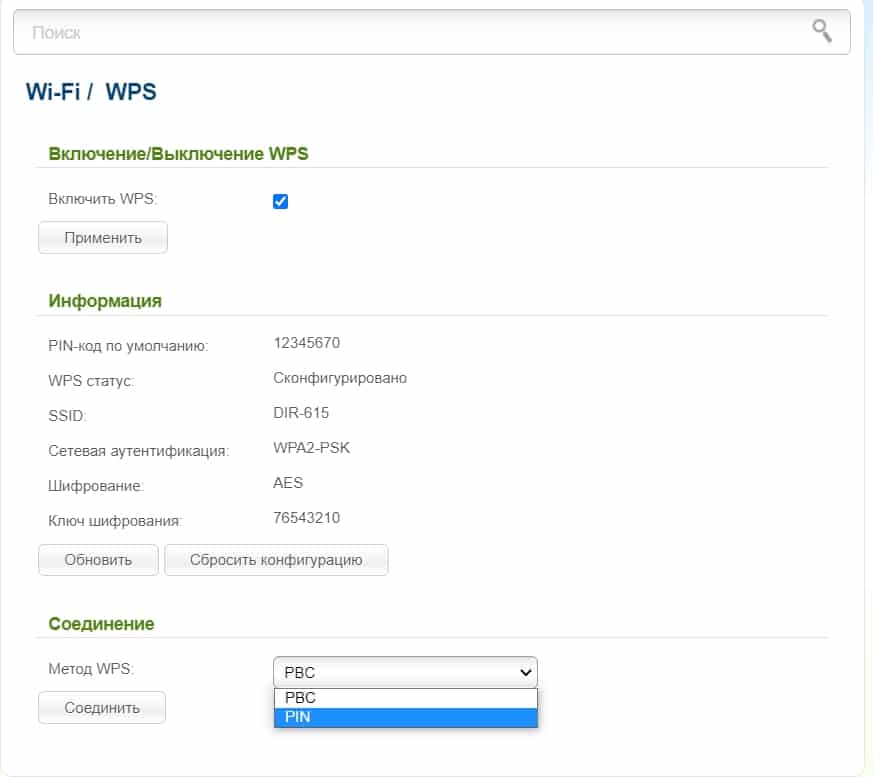Click the Ключ шифрования label
Image resolution: width=873 pixels, height=777 pixels.
[115, 521]
